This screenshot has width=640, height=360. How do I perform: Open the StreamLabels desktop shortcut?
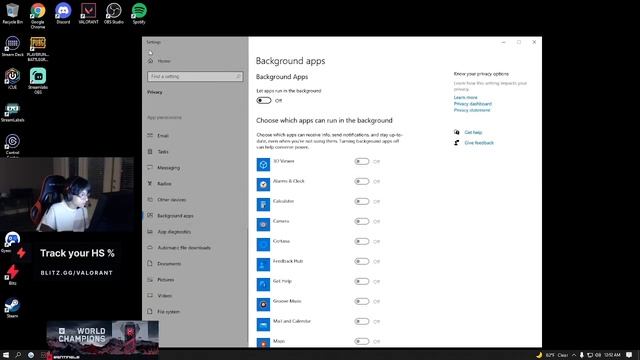pyautogui.click(x=12, y=112)
